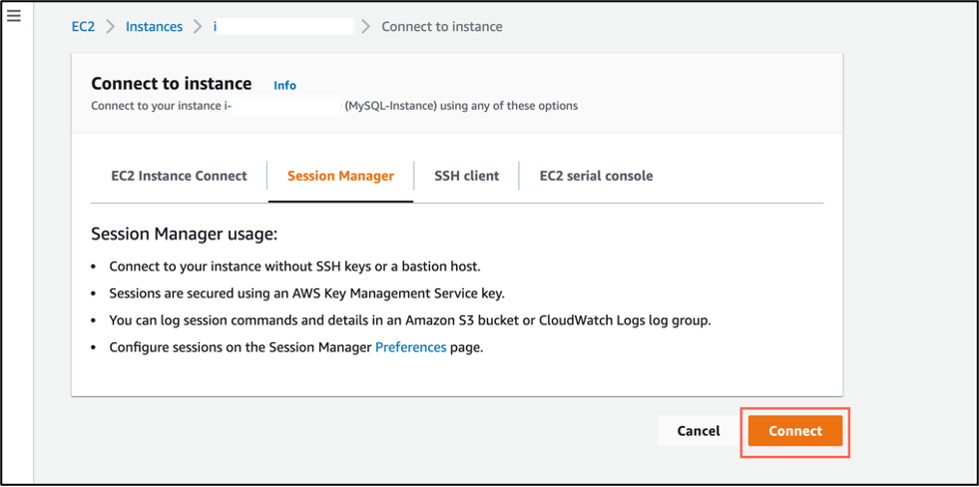Click the Cancel button
This screenshot has height=487, width=979.
click(x=698, y=431)
